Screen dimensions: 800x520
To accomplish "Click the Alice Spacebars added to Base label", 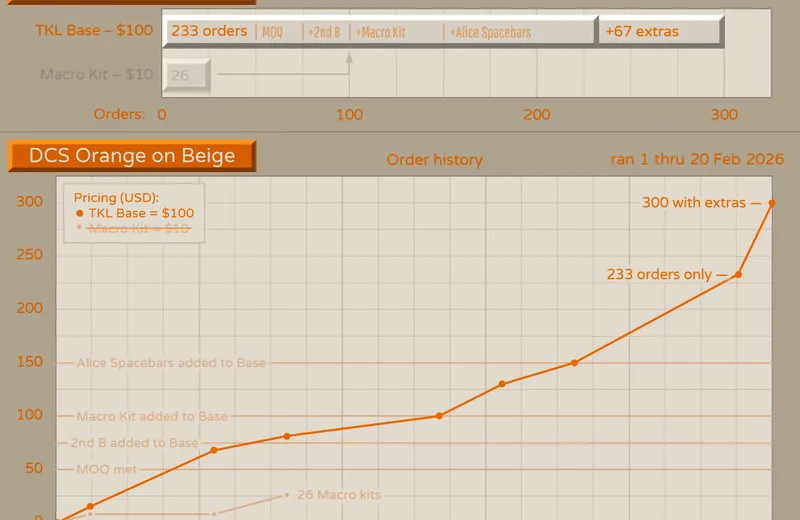I will pos(171,363).
